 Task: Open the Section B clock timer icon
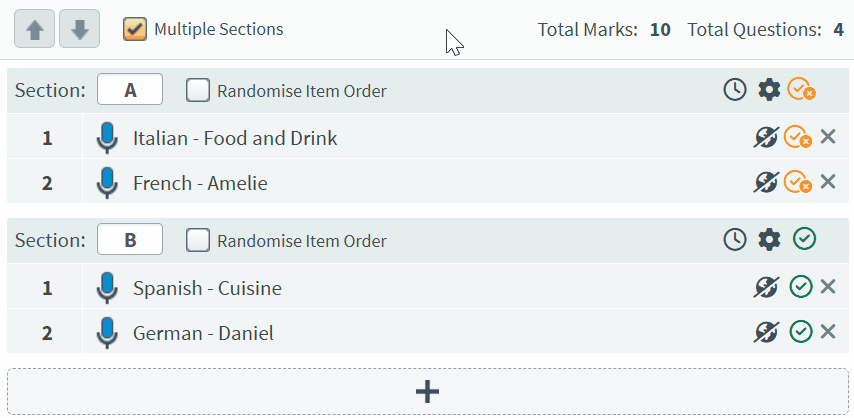pos(734,239)
